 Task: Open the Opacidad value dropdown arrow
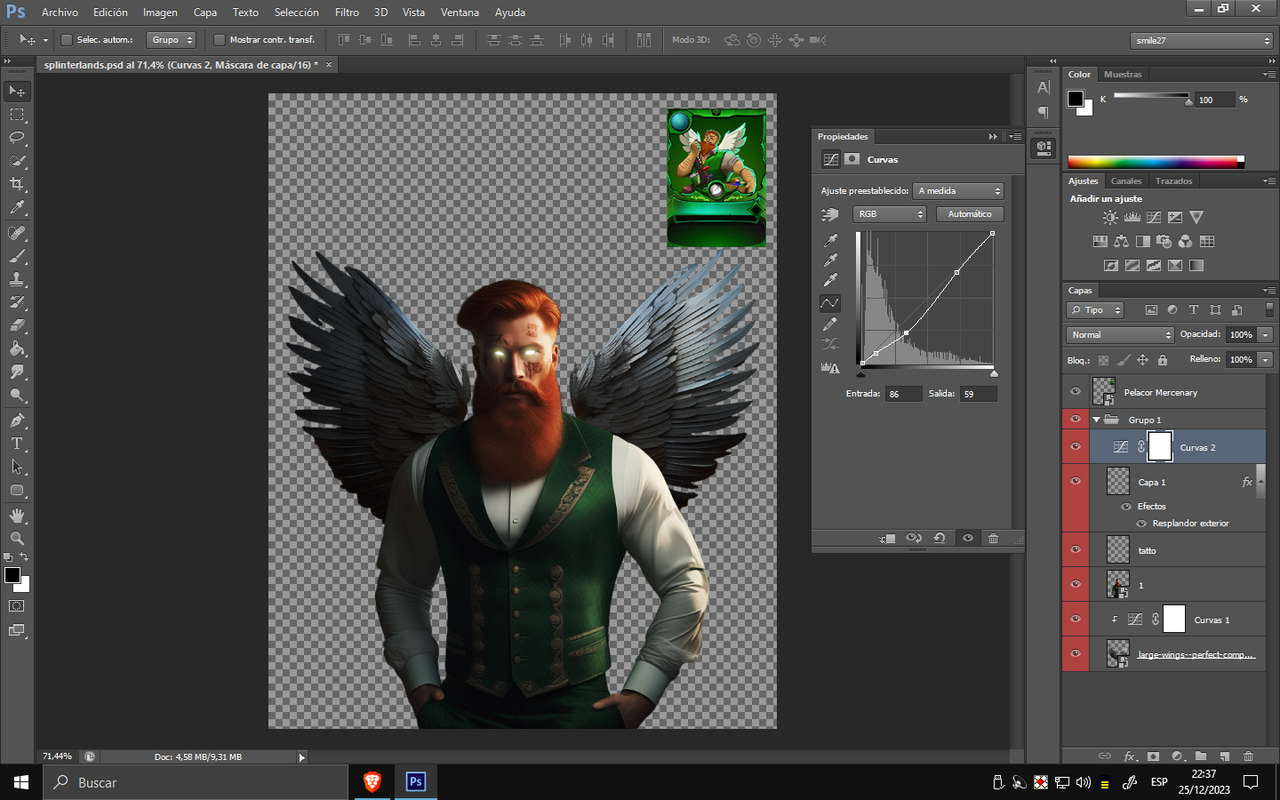pyautogui.click(x=1266, y=335)
